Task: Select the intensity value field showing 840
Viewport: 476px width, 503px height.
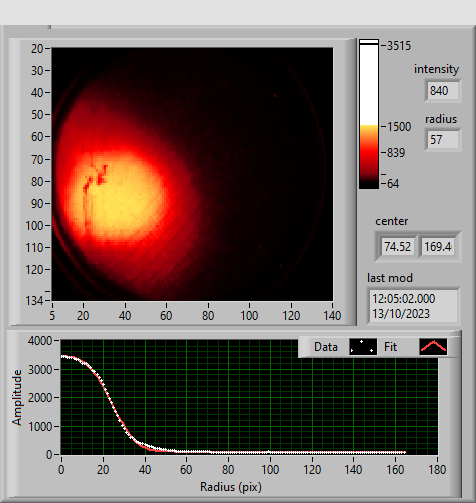Action: tap(443, 91)
